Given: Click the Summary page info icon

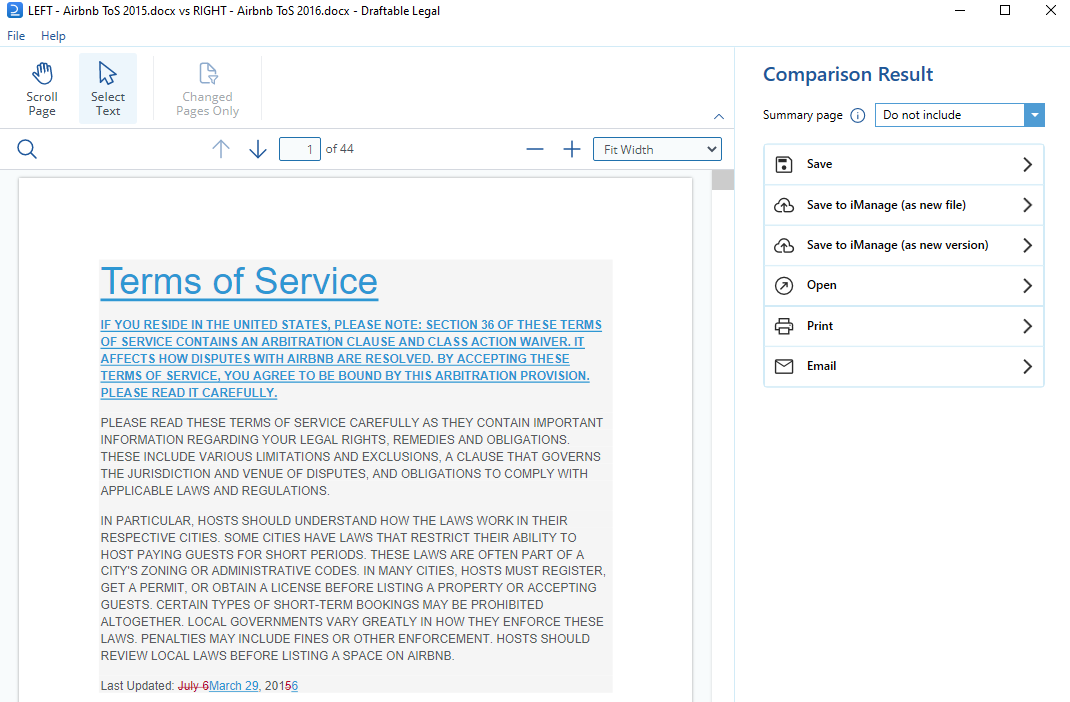Looking at the screenshot, I should pos(858,115).
